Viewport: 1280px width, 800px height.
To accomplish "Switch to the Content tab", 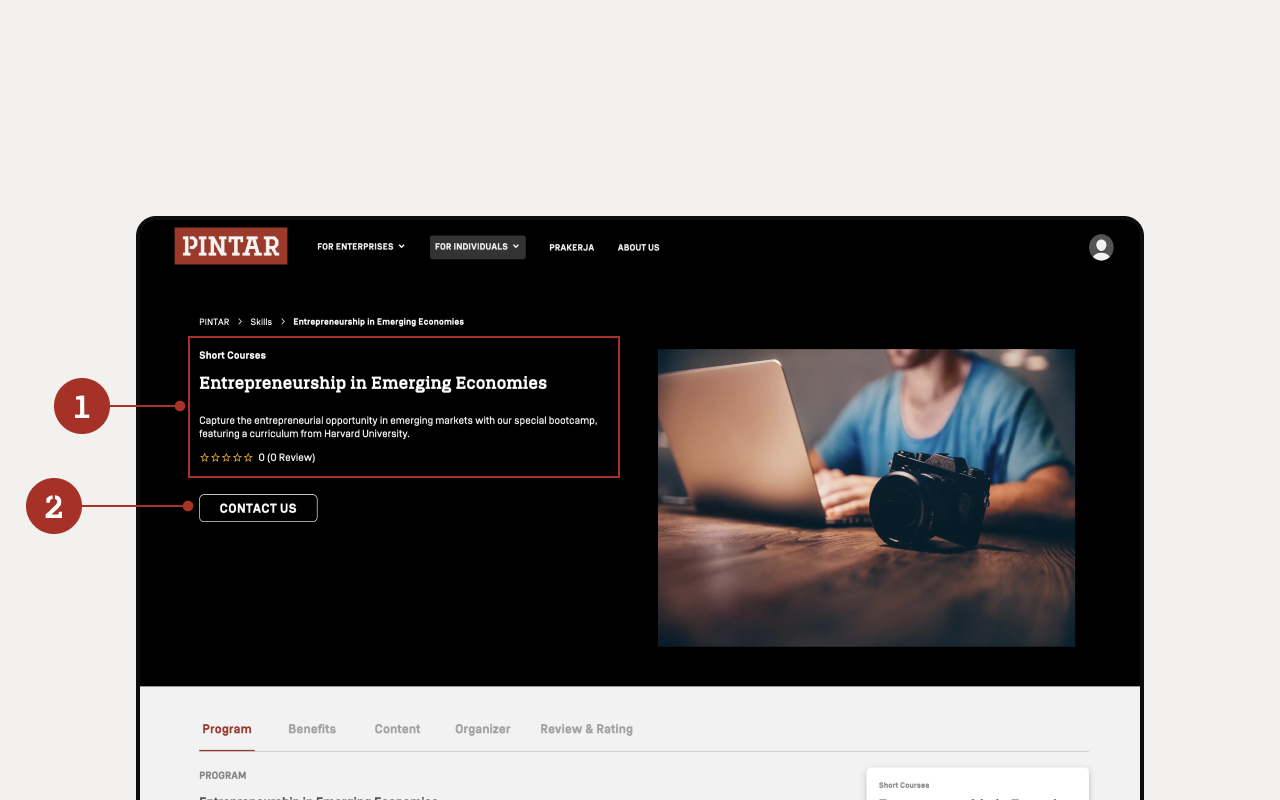I will 397,729.
